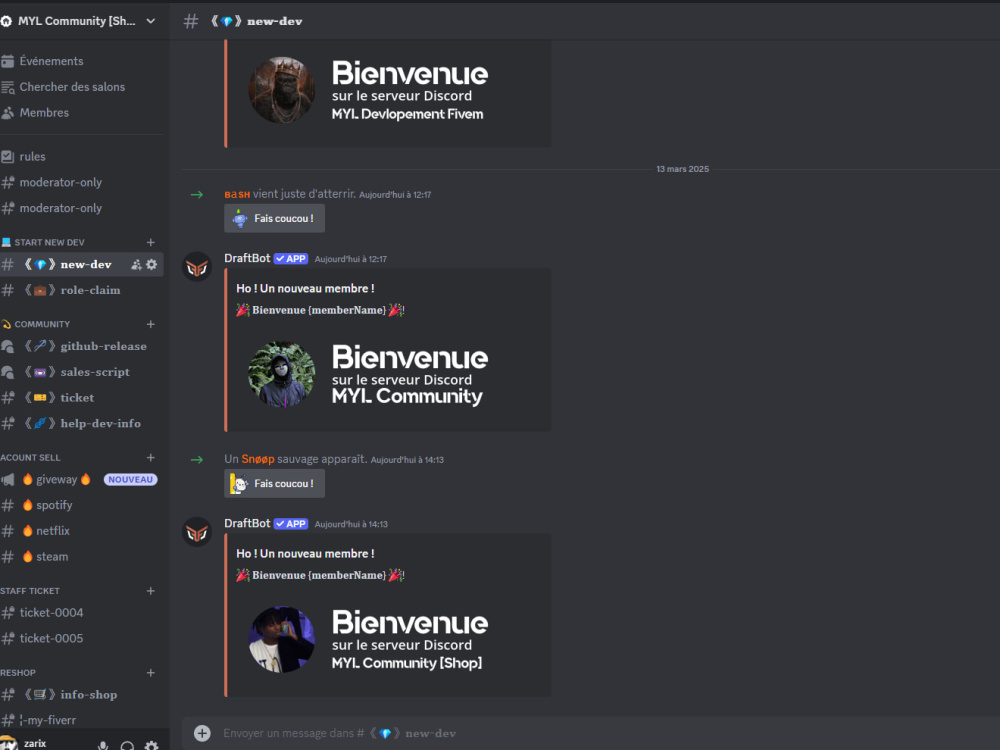Screen dimensions: 1000x750
Task: Open the github-release forum channel
Action: pyautogui.click(x=82, y=346)
